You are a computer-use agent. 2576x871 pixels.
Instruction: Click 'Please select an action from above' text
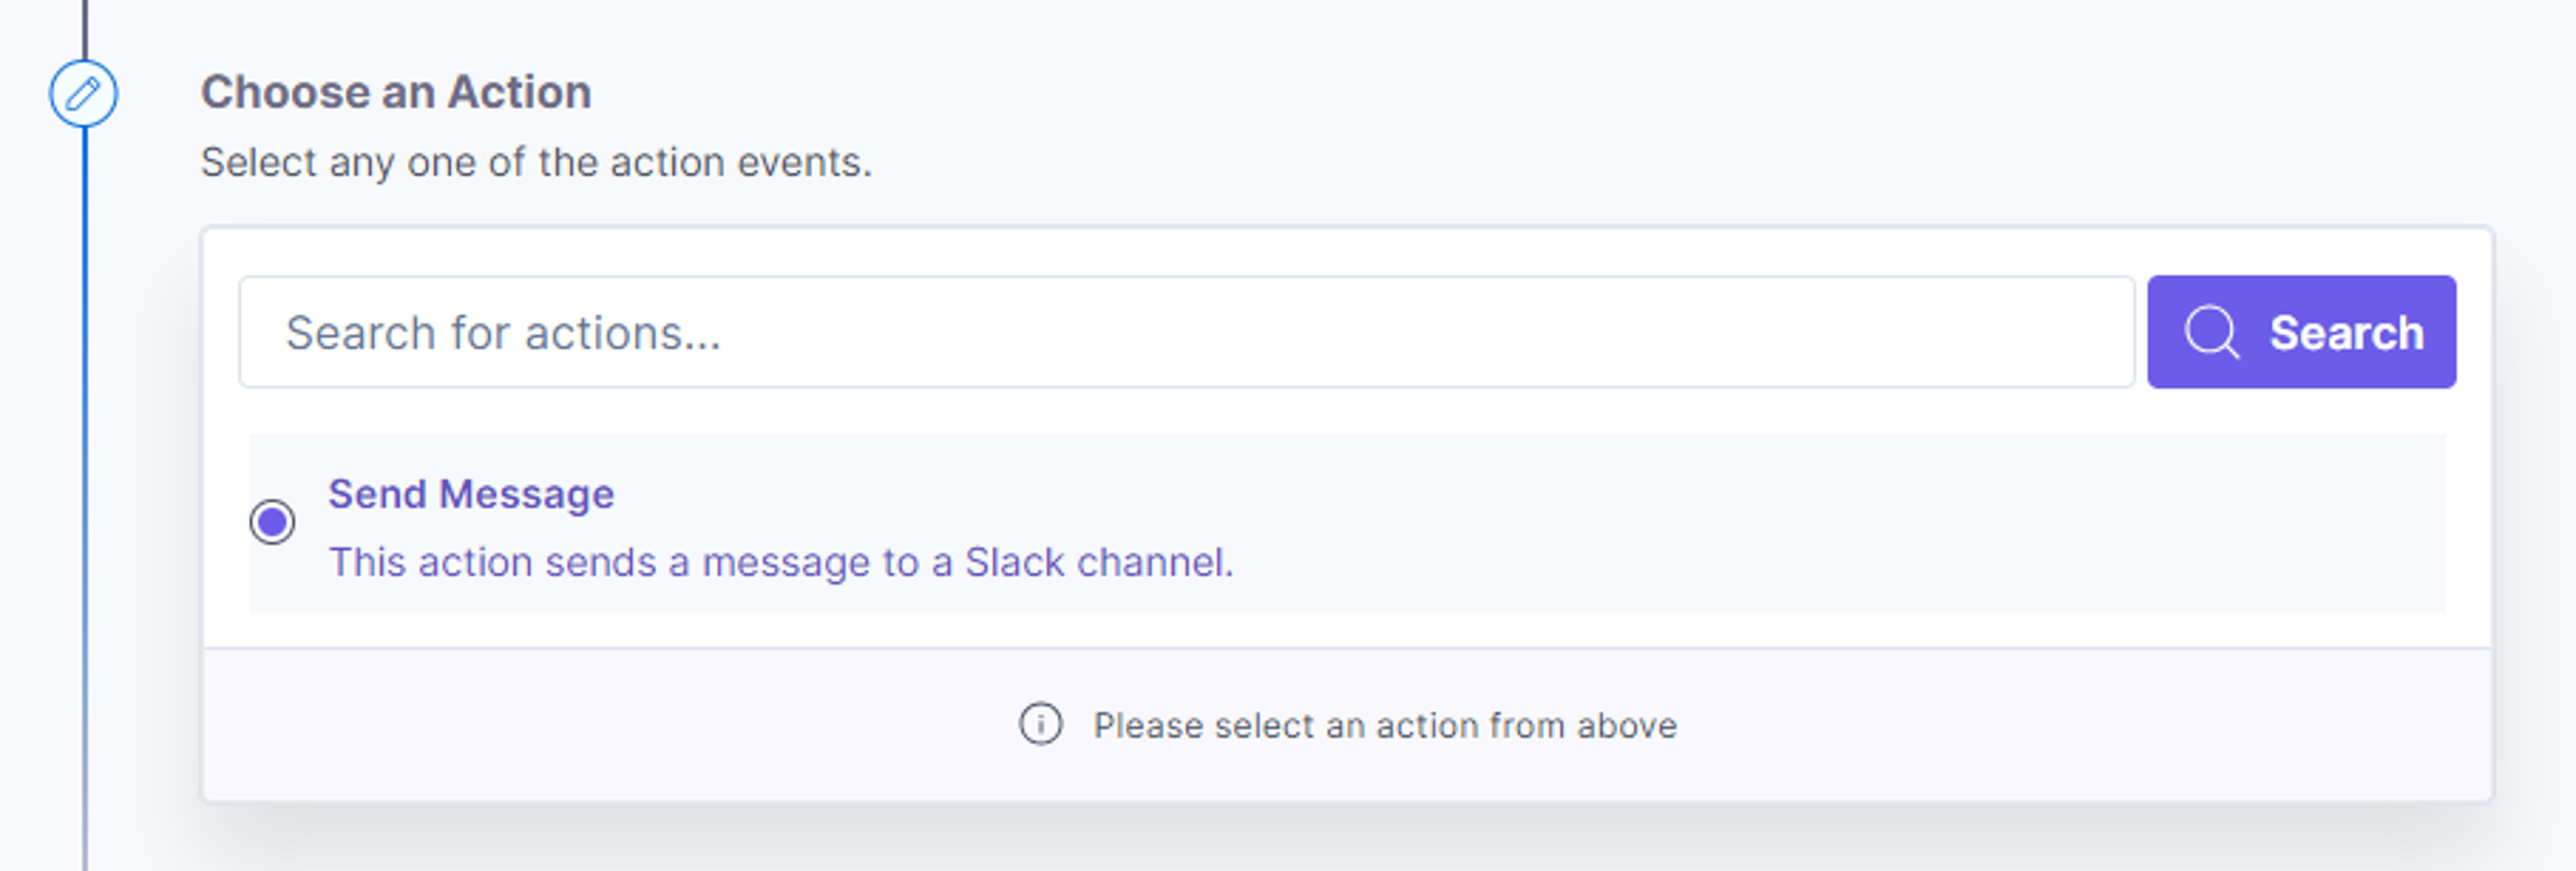[1385, 725]
